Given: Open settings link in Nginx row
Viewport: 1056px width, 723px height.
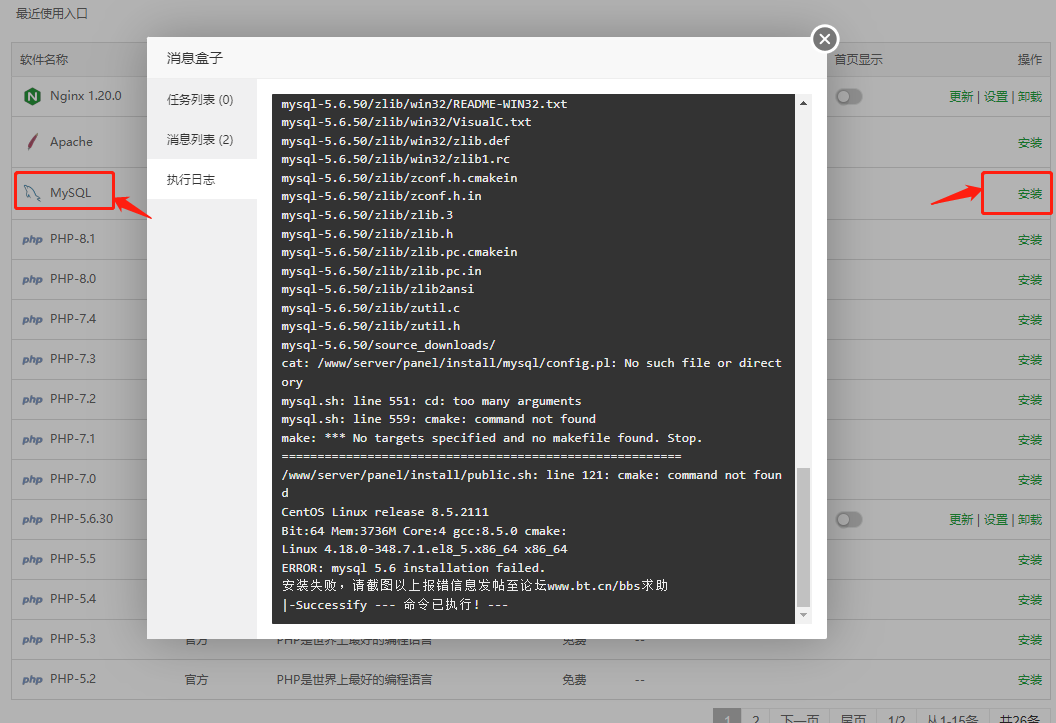Looking at the screenshot, I should pos(995,97).
